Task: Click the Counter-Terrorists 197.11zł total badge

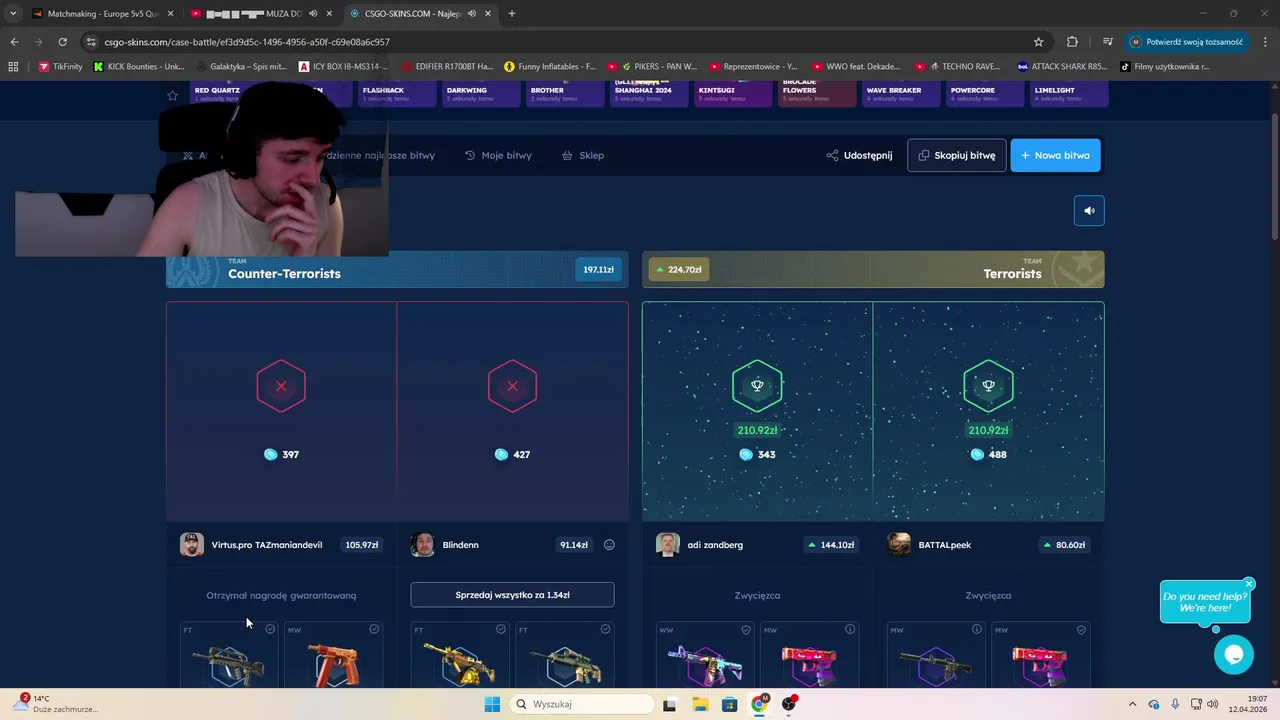Action: tap(598, 270)
